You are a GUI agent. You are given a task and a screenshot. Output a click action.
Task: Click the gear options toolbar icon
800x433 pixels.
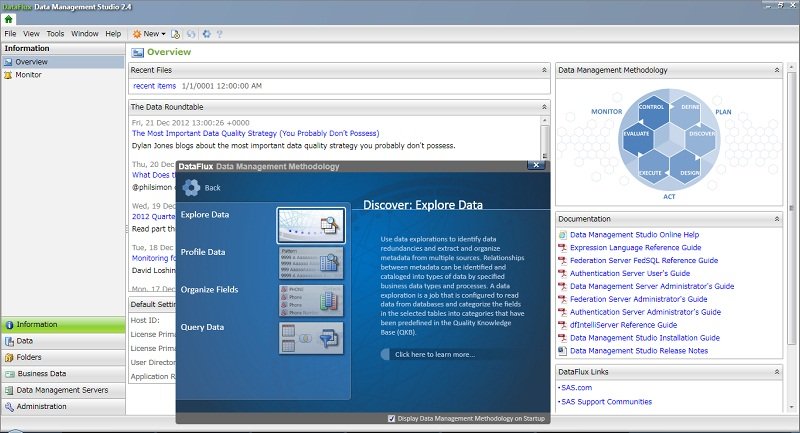[x=206, y=34]
